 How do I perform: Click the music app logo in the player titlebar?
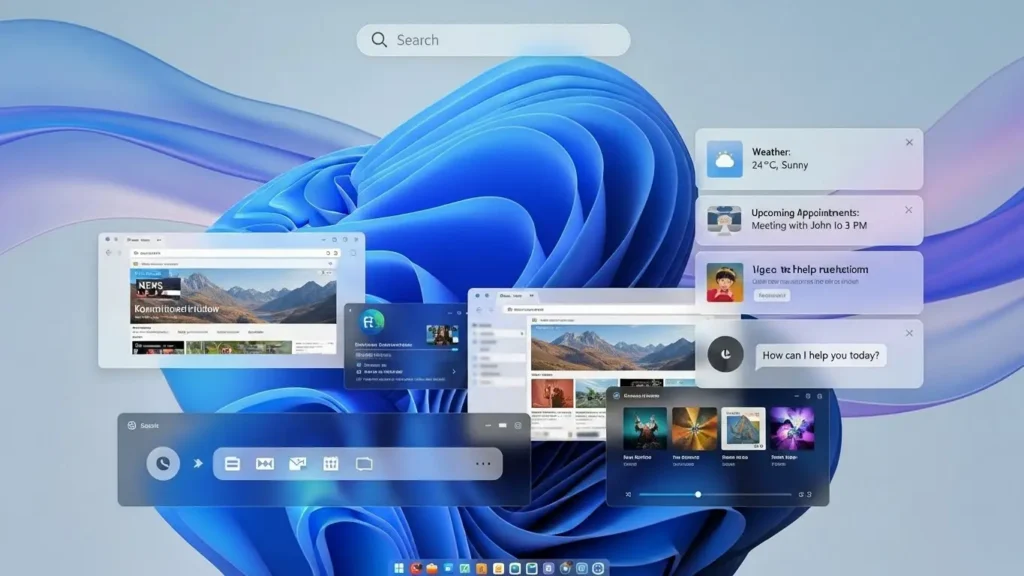(x=616, y=396)
